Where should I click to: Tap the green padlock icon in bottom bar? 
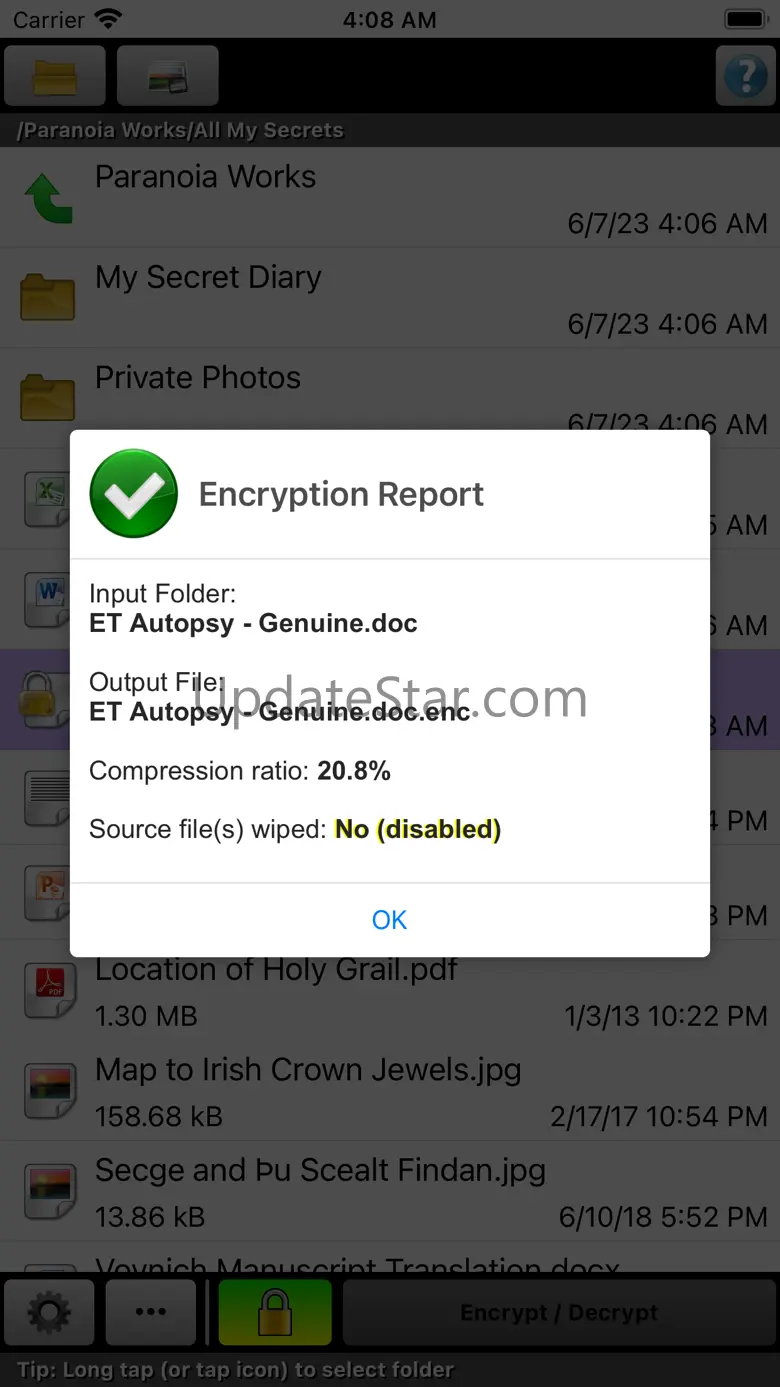click(275, 1312)
